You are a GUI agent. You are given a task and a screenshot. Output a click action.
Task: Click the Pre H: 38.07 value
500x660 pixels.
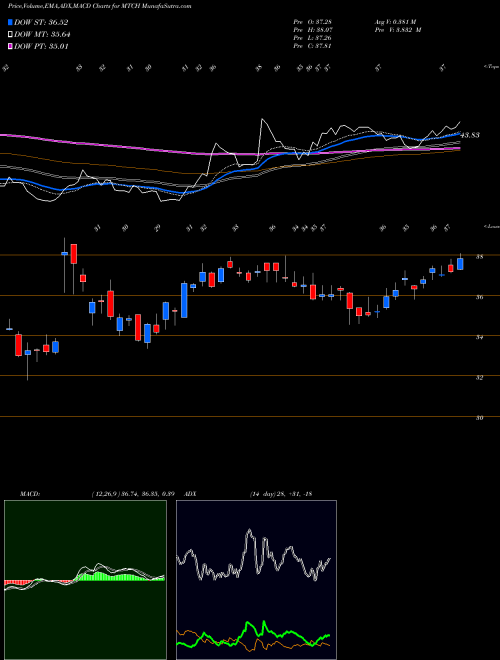click(x=312, y=30)
